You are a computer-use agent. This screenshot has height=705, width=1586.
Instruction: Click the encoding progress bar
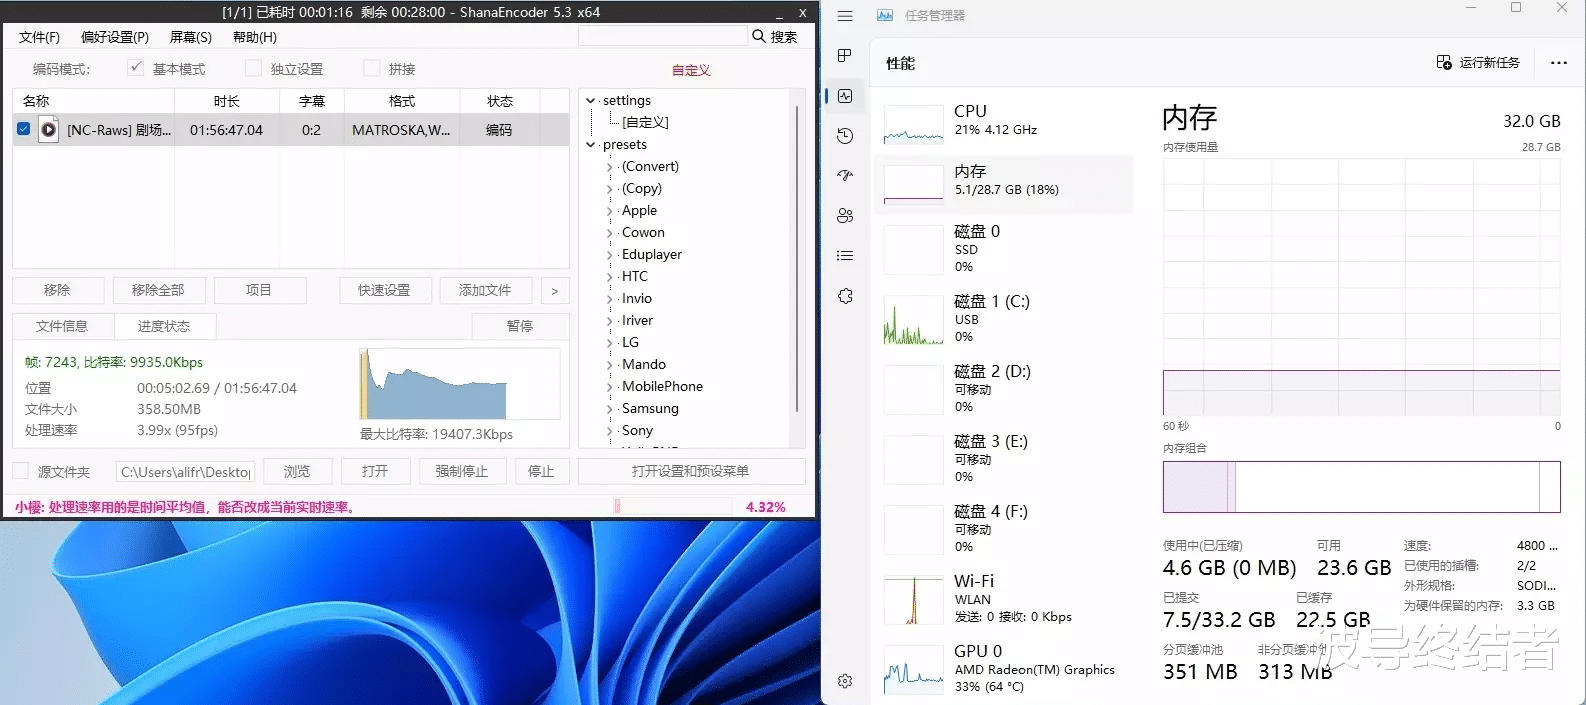(673, 506)
